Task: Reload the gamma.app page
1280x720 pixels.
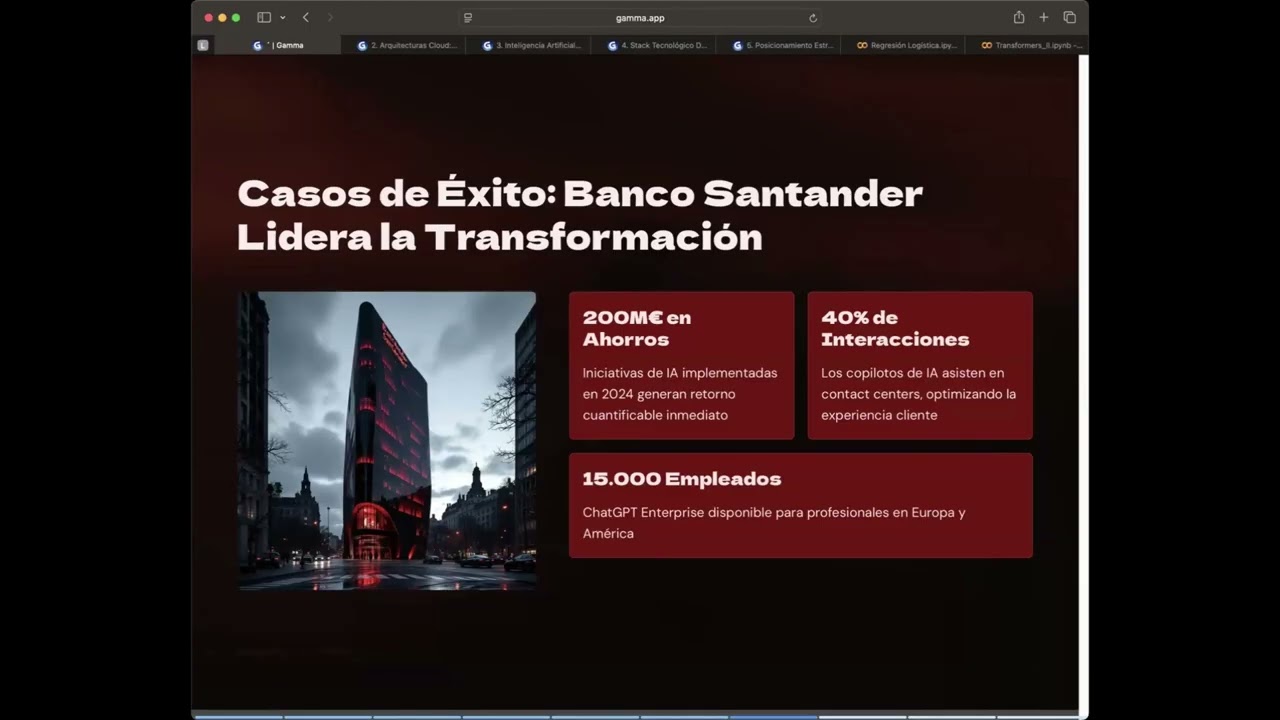Action: click(813, 18)
